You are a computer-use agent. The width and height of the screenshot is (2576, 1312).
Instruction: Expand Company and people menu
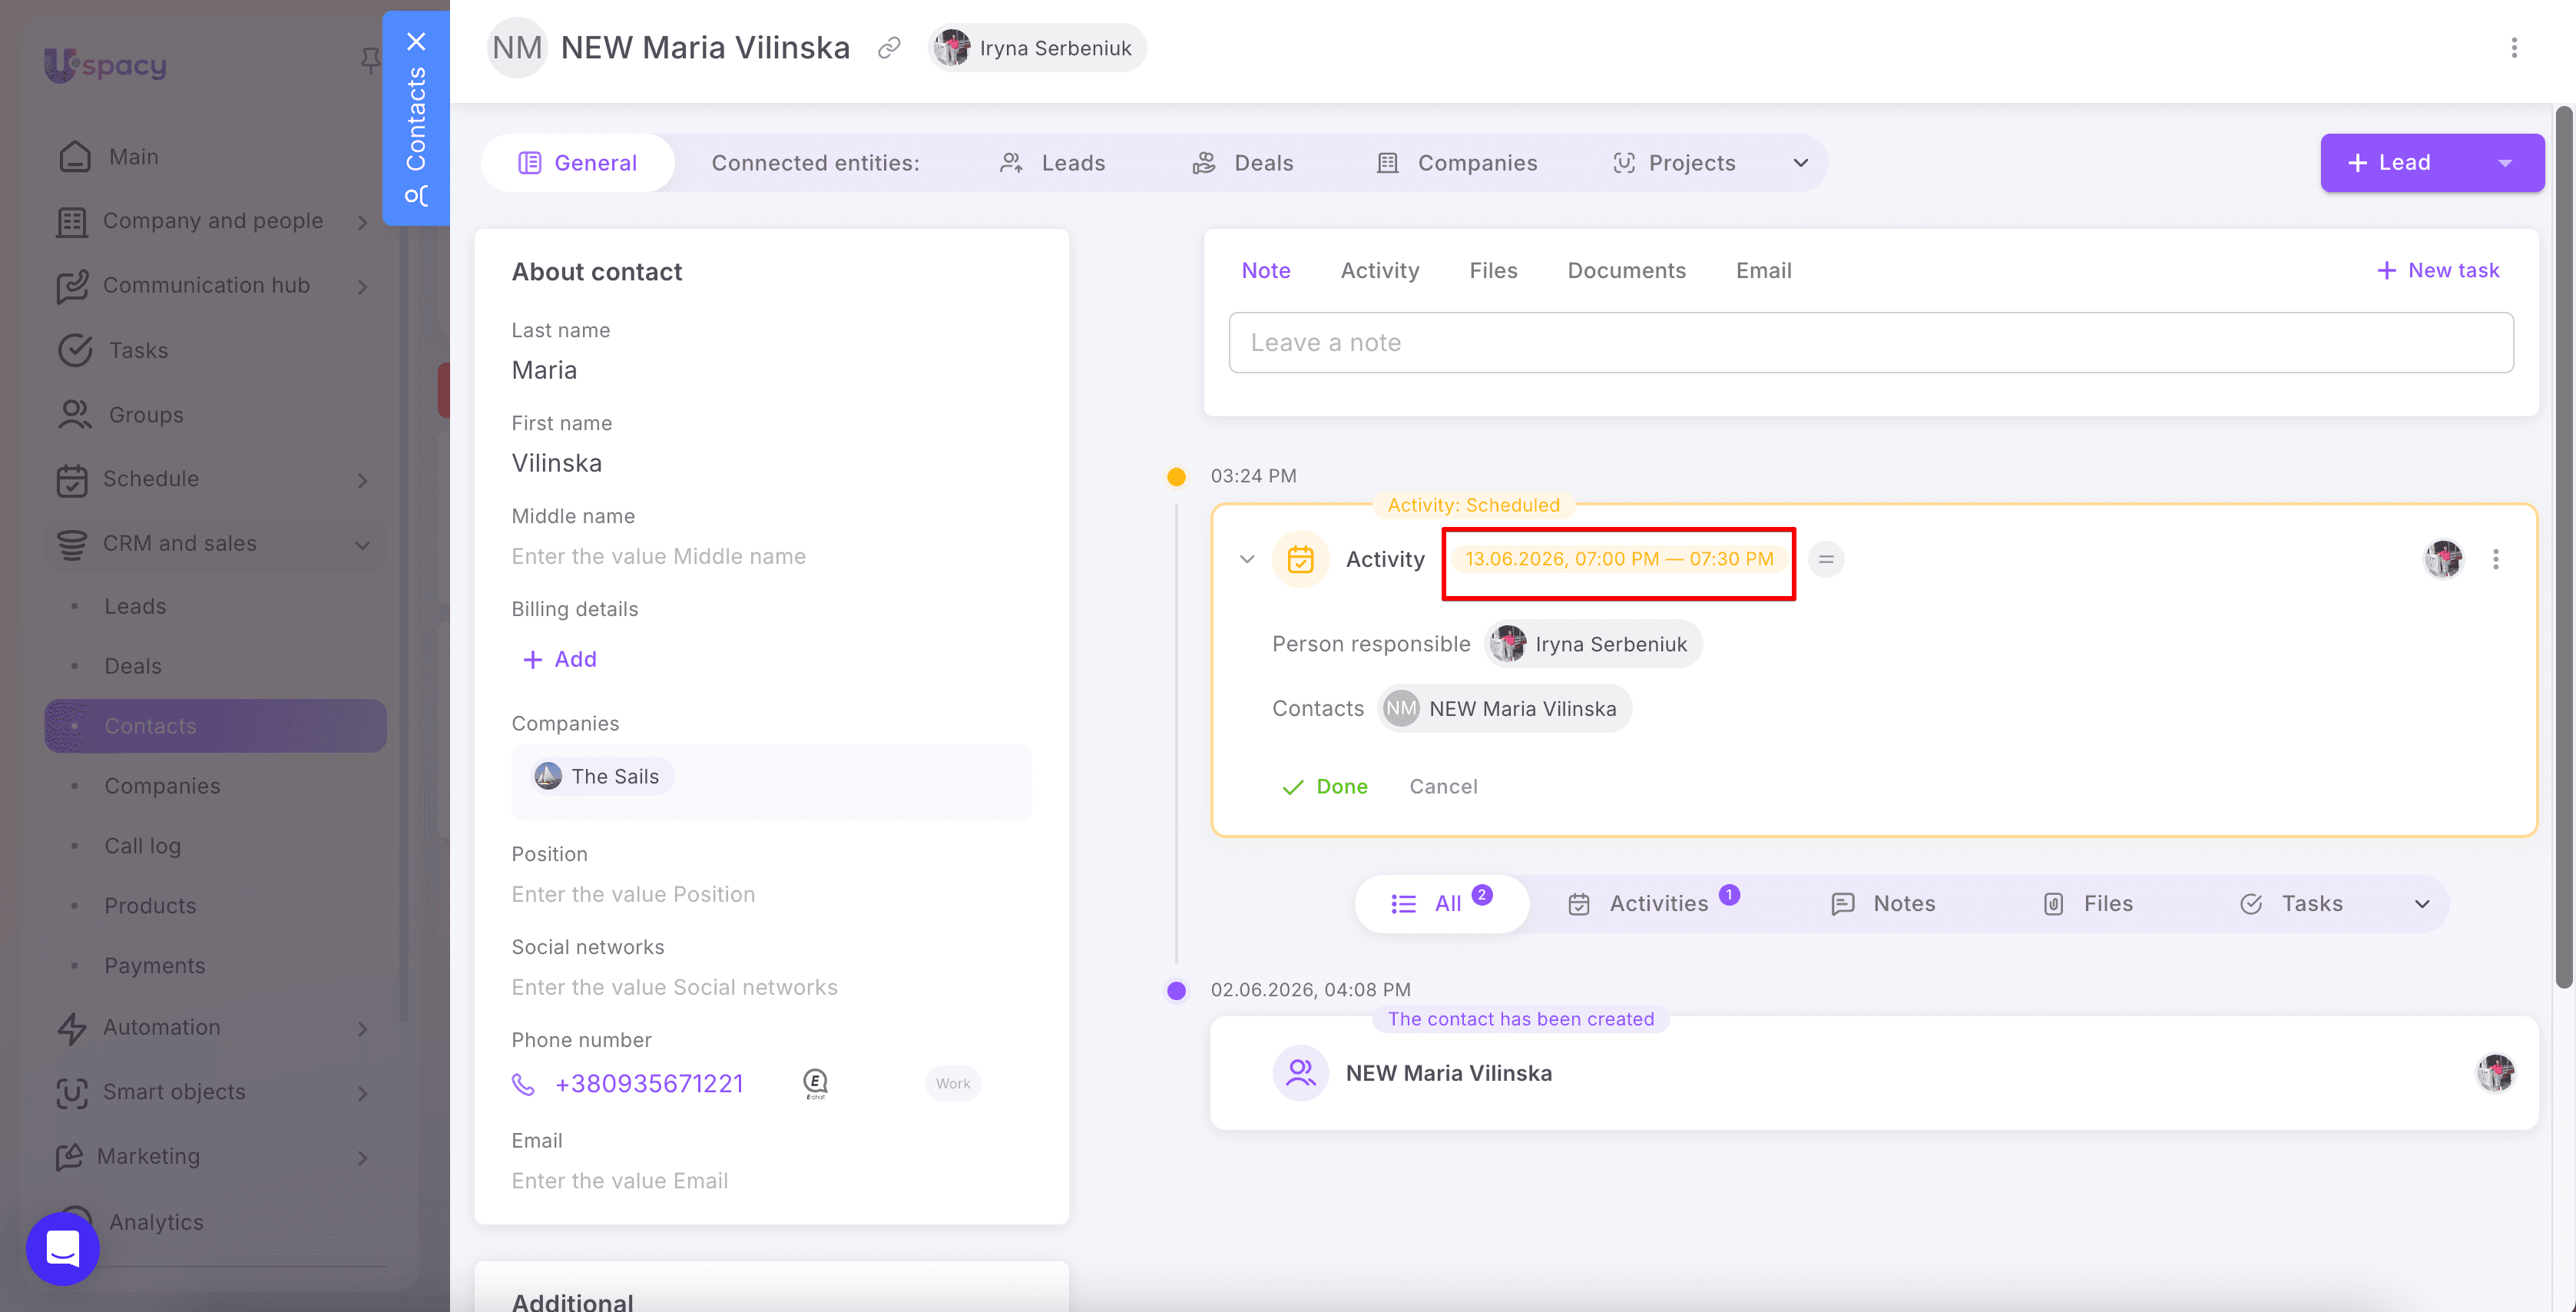click(x=363, y=222)
